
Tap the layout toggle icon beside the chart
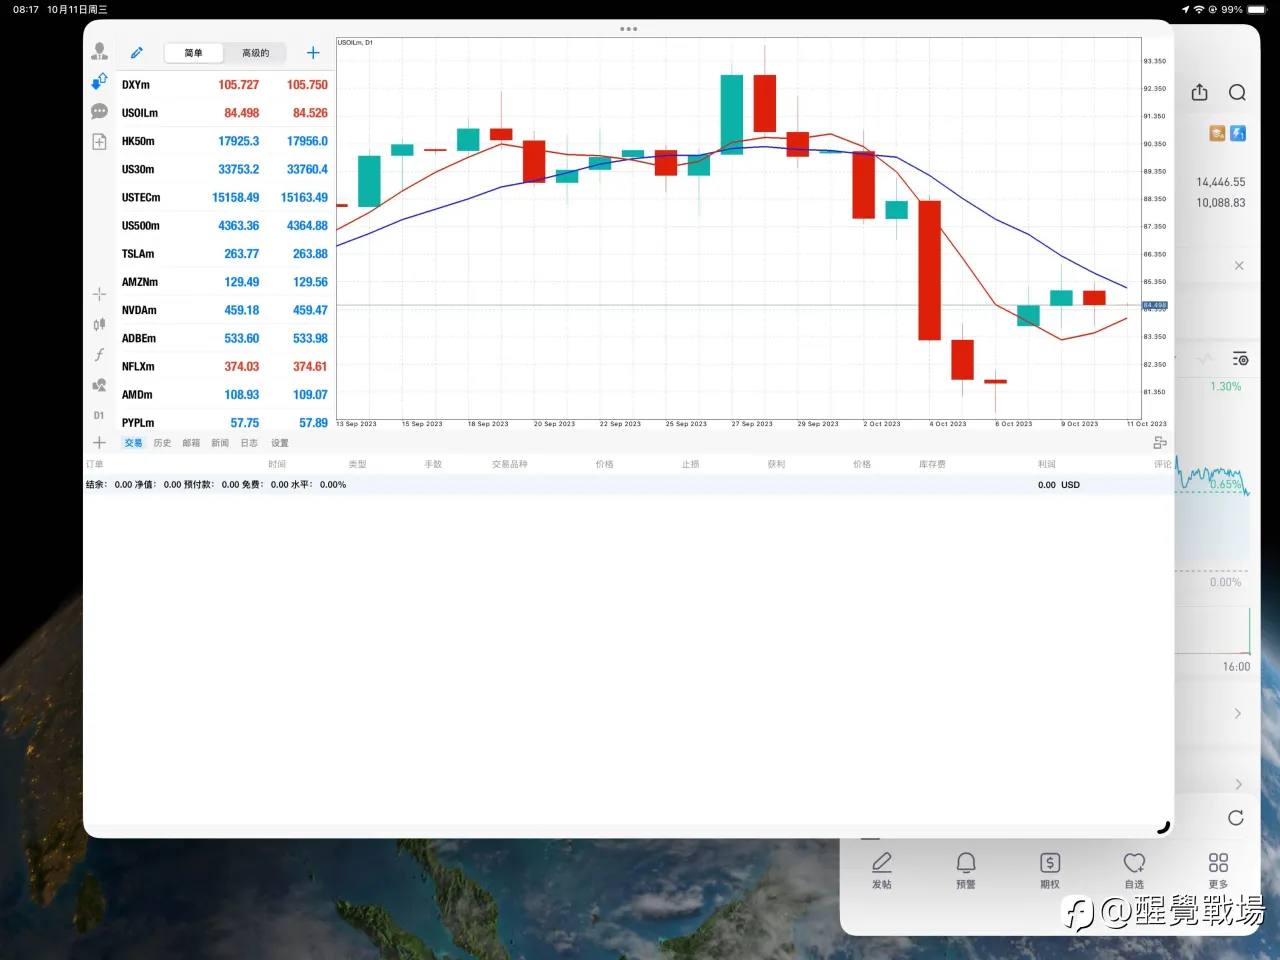pyautogui.click(x=1160, y=443)
